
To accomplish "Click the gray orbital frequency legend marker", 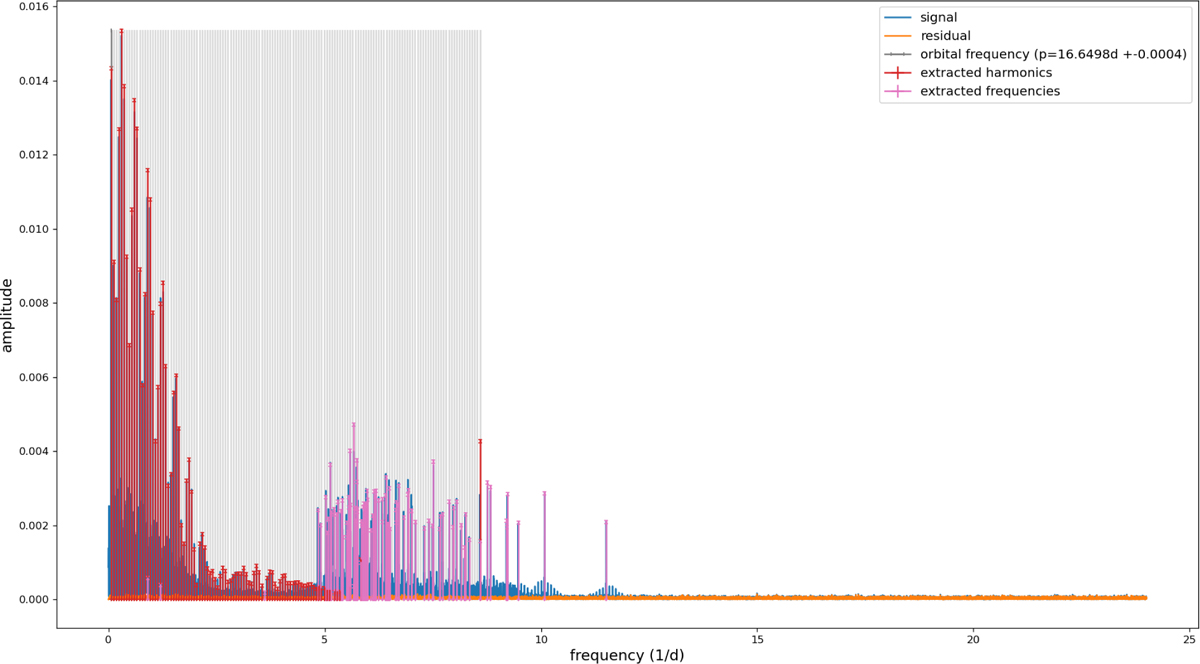I will click(900, 54).
